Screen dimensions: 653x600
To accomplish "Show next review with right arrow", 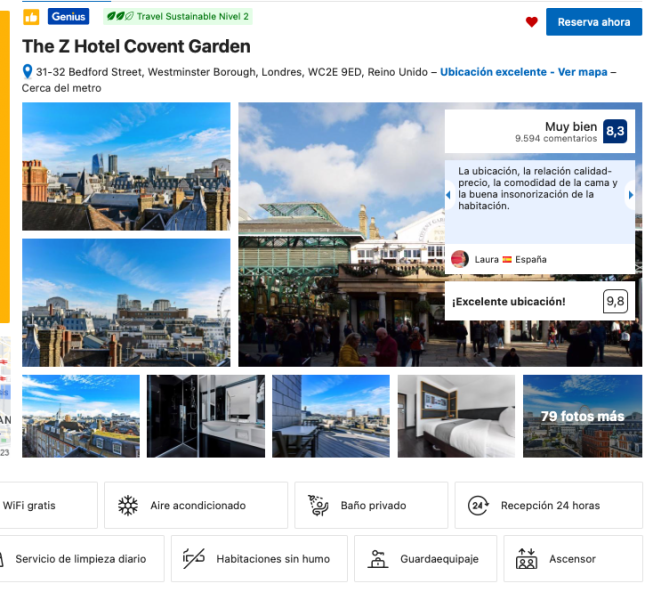I will coord(631,194).
